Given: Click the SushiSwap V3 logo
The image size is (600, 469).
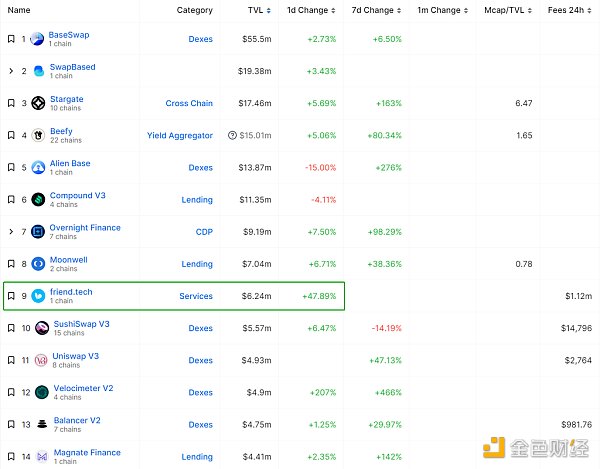Looking at the screenshot, I should point(42,328).
